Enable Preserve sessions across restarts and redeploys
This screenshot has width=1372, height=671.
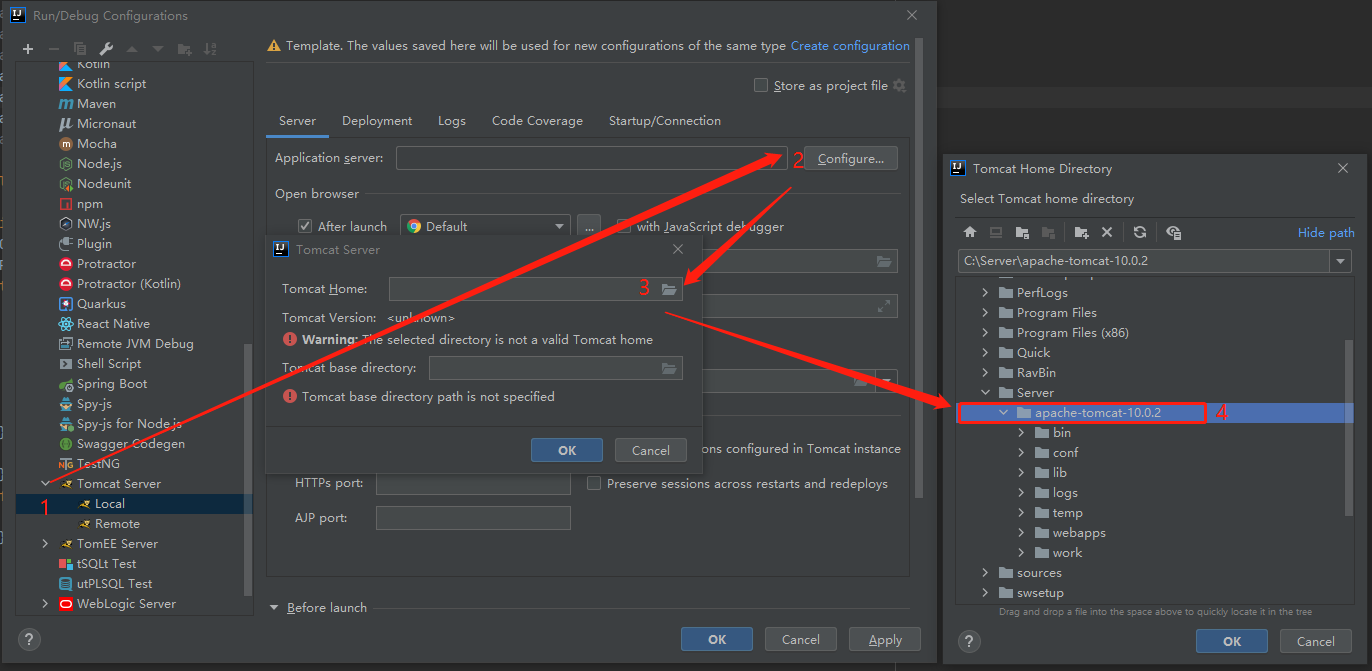[594, 484]
